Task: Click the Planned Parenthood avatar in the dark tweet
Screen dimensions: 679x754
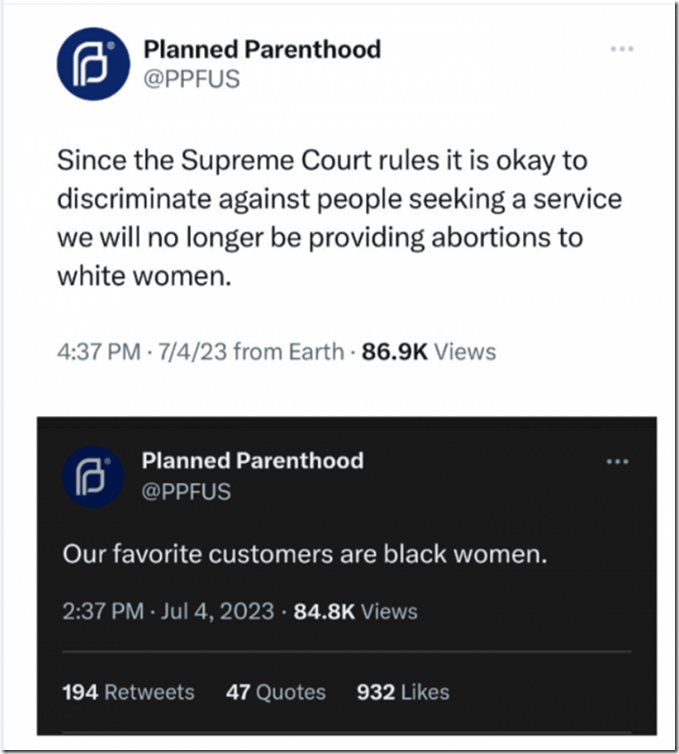Action: pos(92,476)
